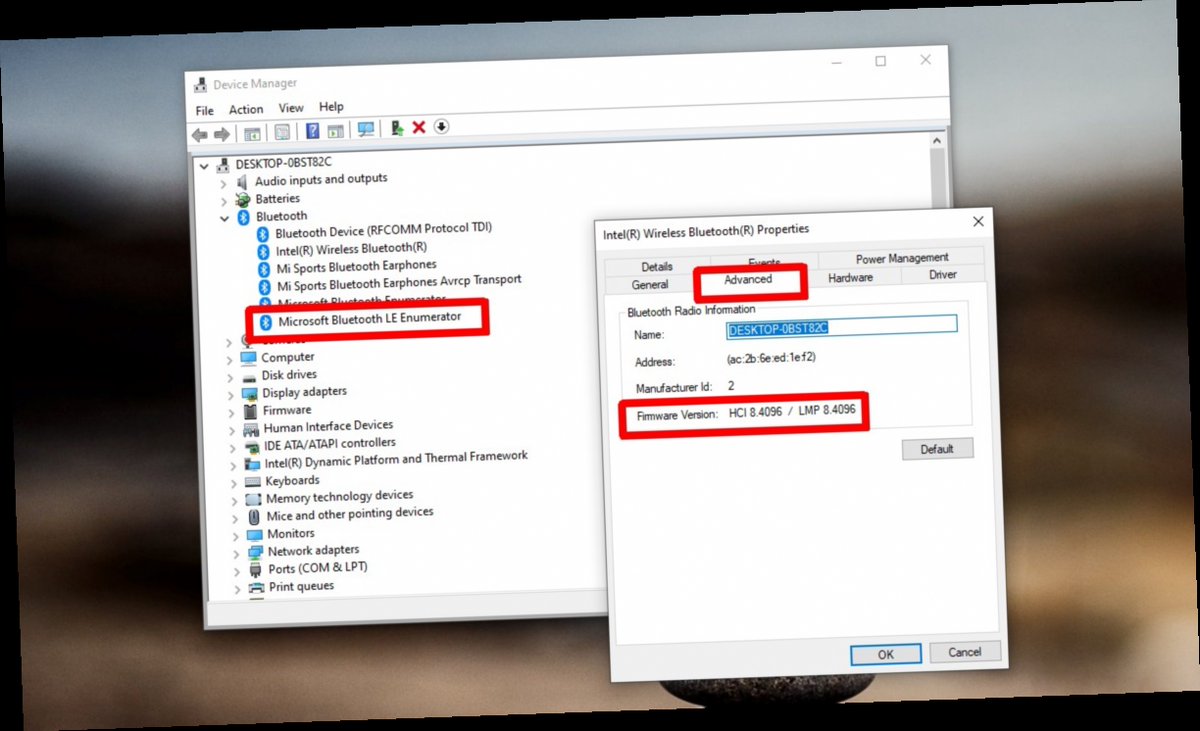Select the Mi Sports Bluetooth Earphones entry
This screenshot has width=1200, height=731.
(355, 265)
